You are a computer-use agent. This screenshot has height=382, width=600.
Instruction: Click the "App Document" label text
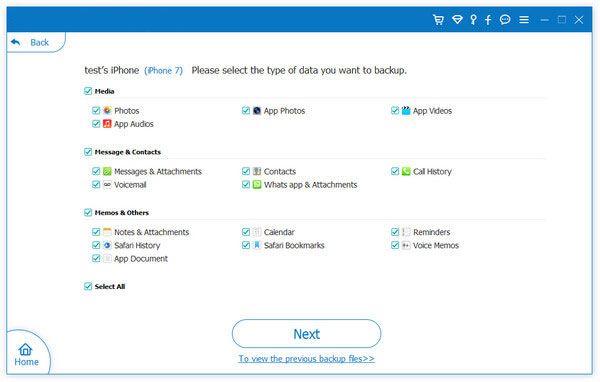pyautogui.click(x=141, y=259)
